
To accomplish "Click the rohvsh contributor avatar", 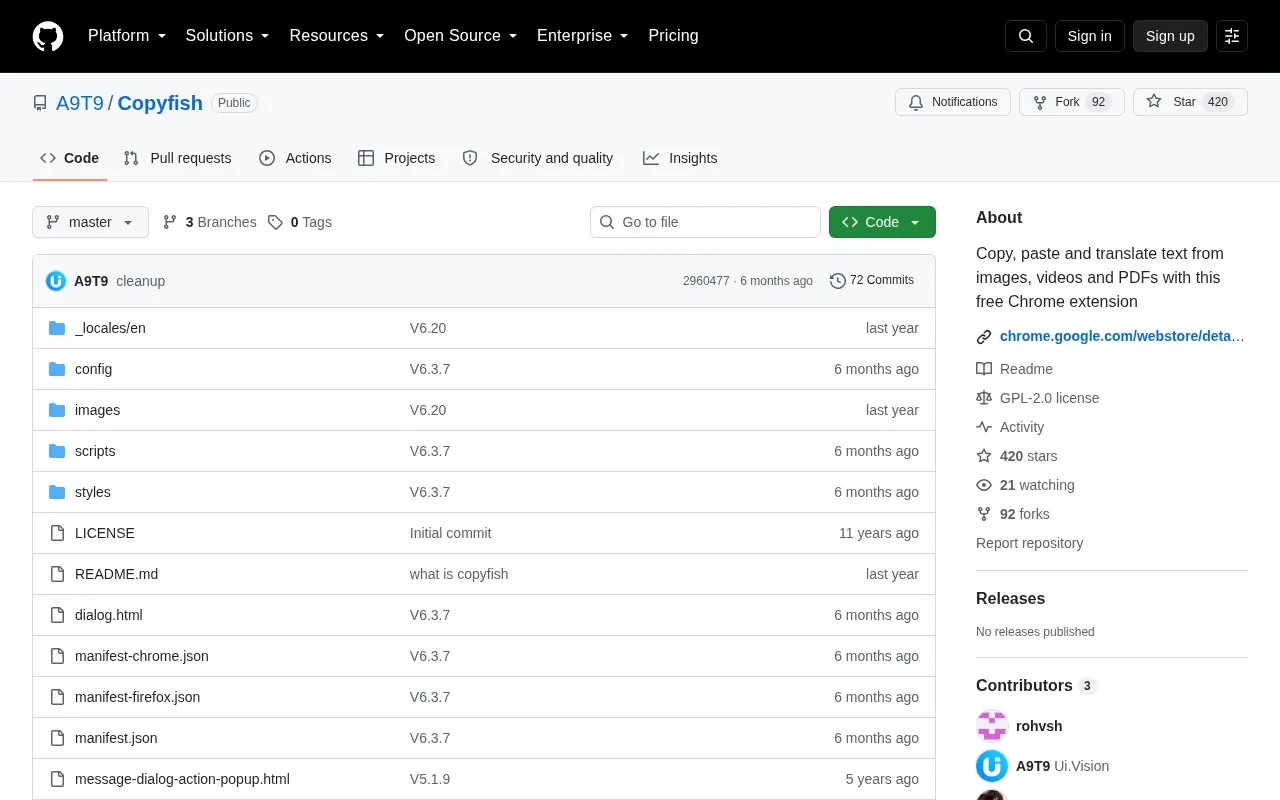I will [x=992, y=726].
